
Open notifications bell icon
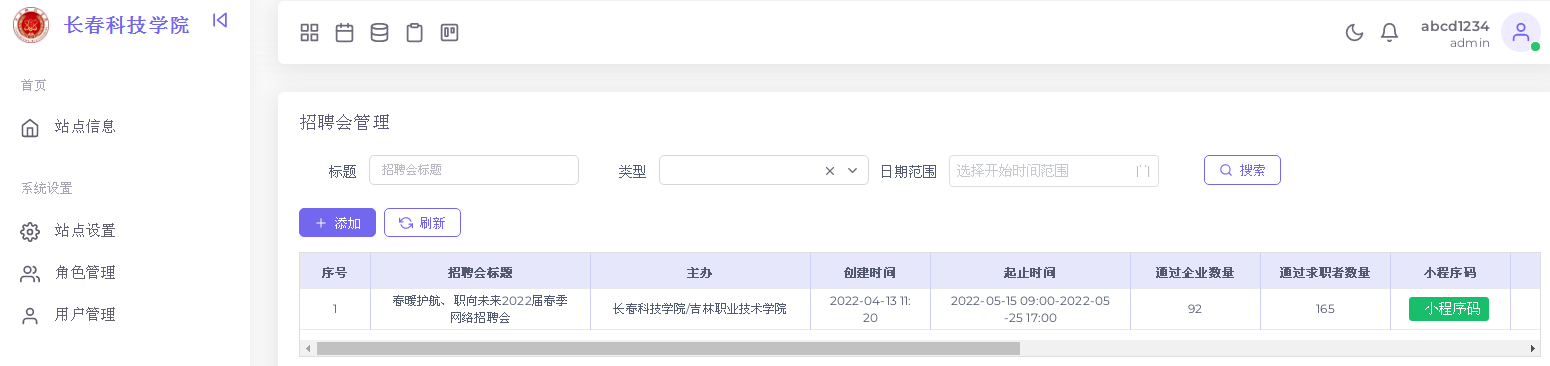(1389, 33)
